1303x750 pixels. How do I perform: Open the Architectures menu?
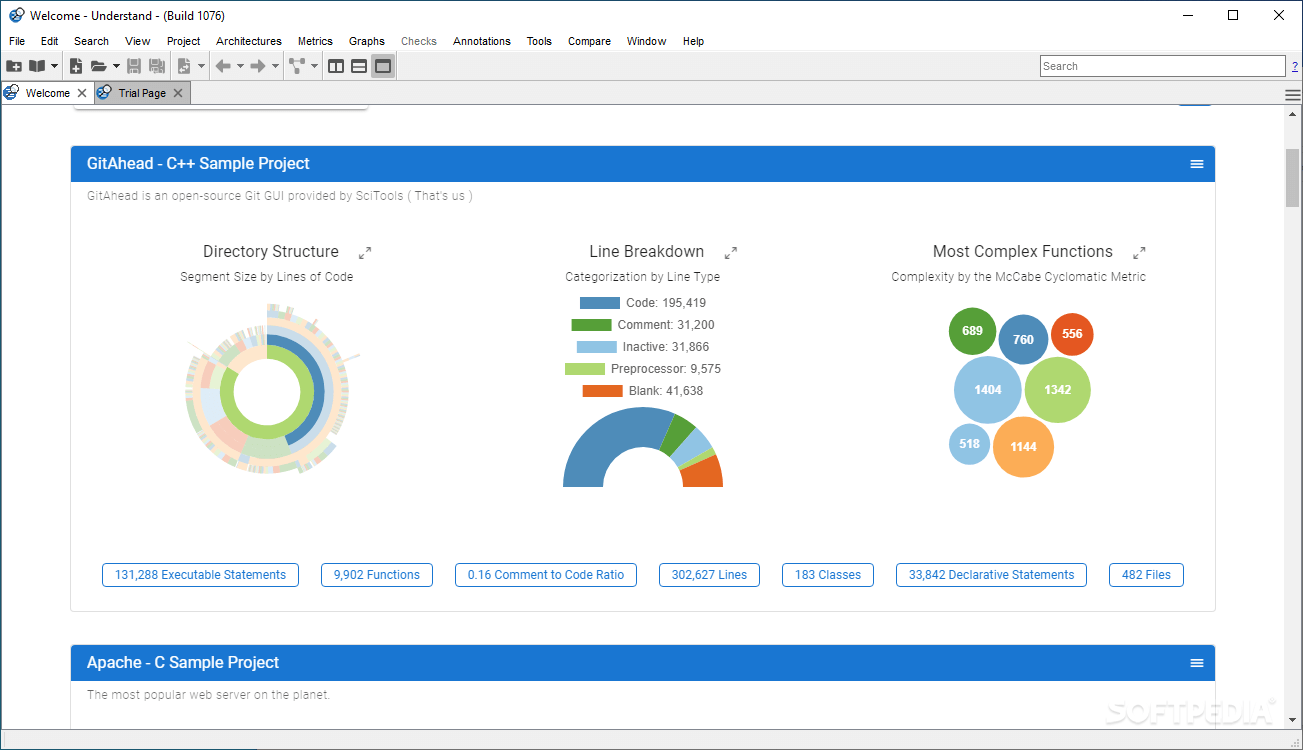249,41
